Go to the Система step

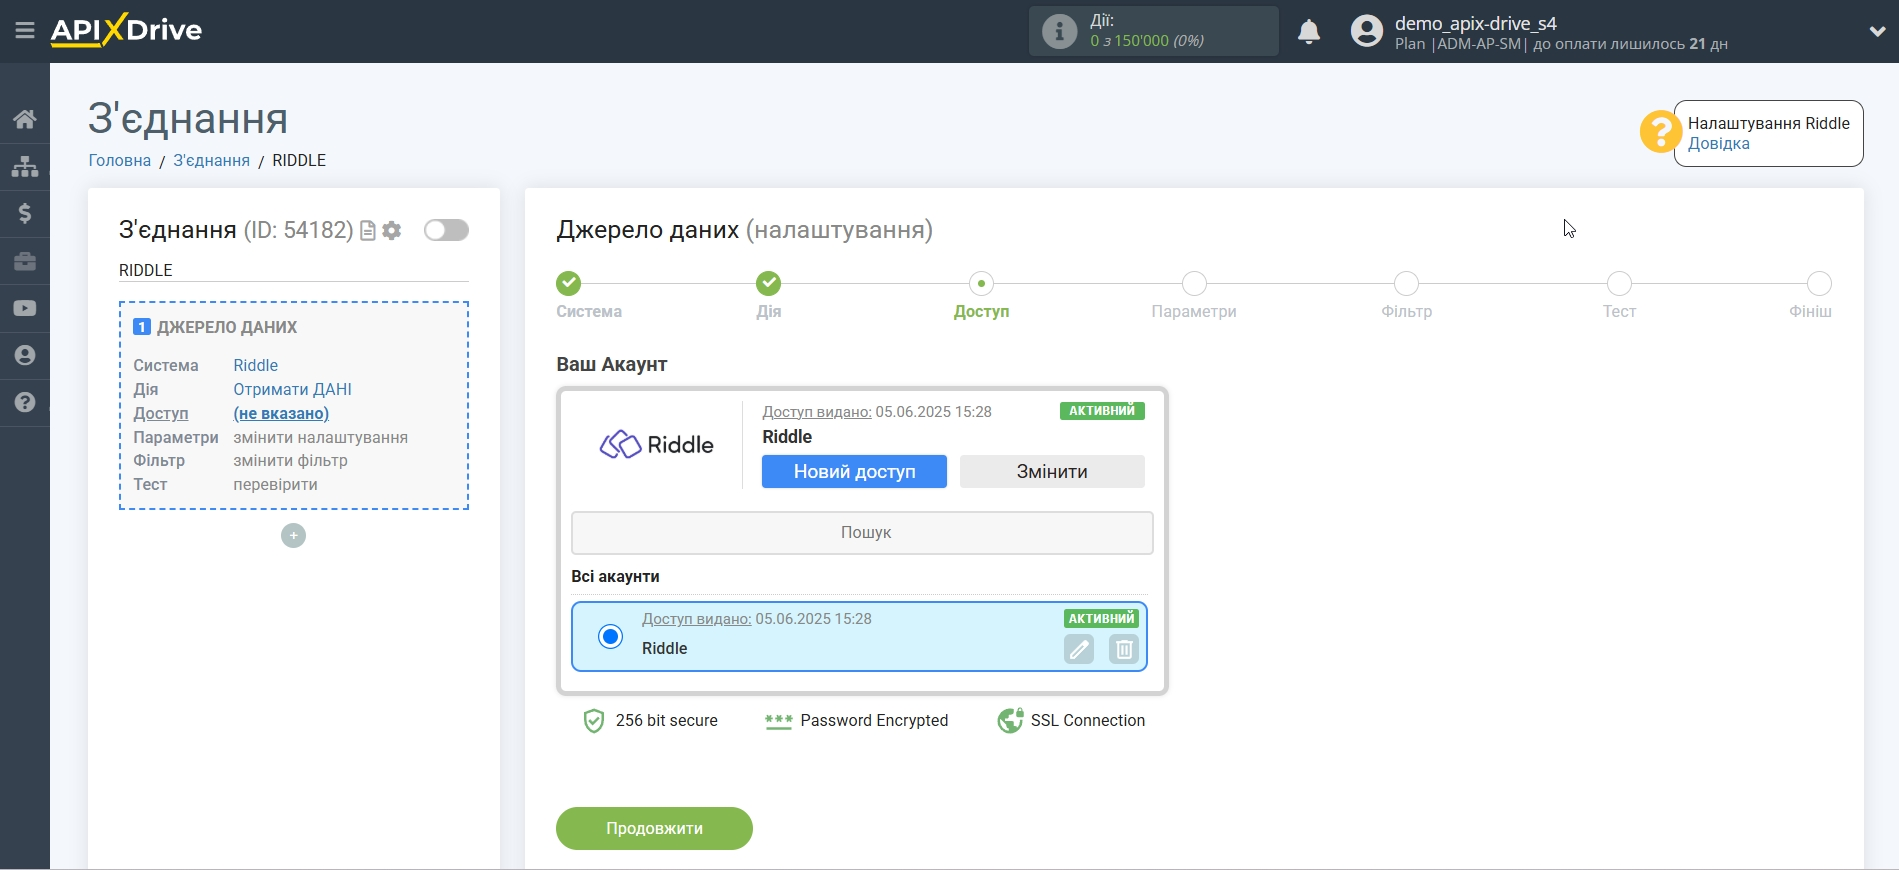(x=569, y=284)
